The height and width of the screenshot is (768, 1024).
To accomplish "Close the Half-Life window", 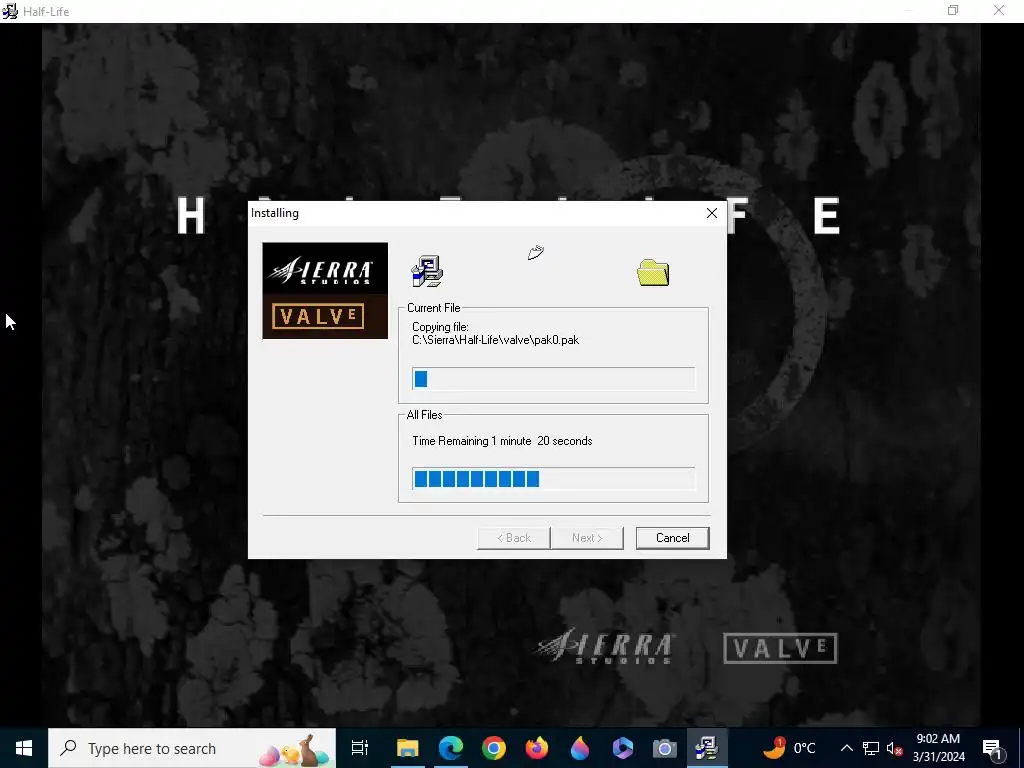I will point(999,10).
